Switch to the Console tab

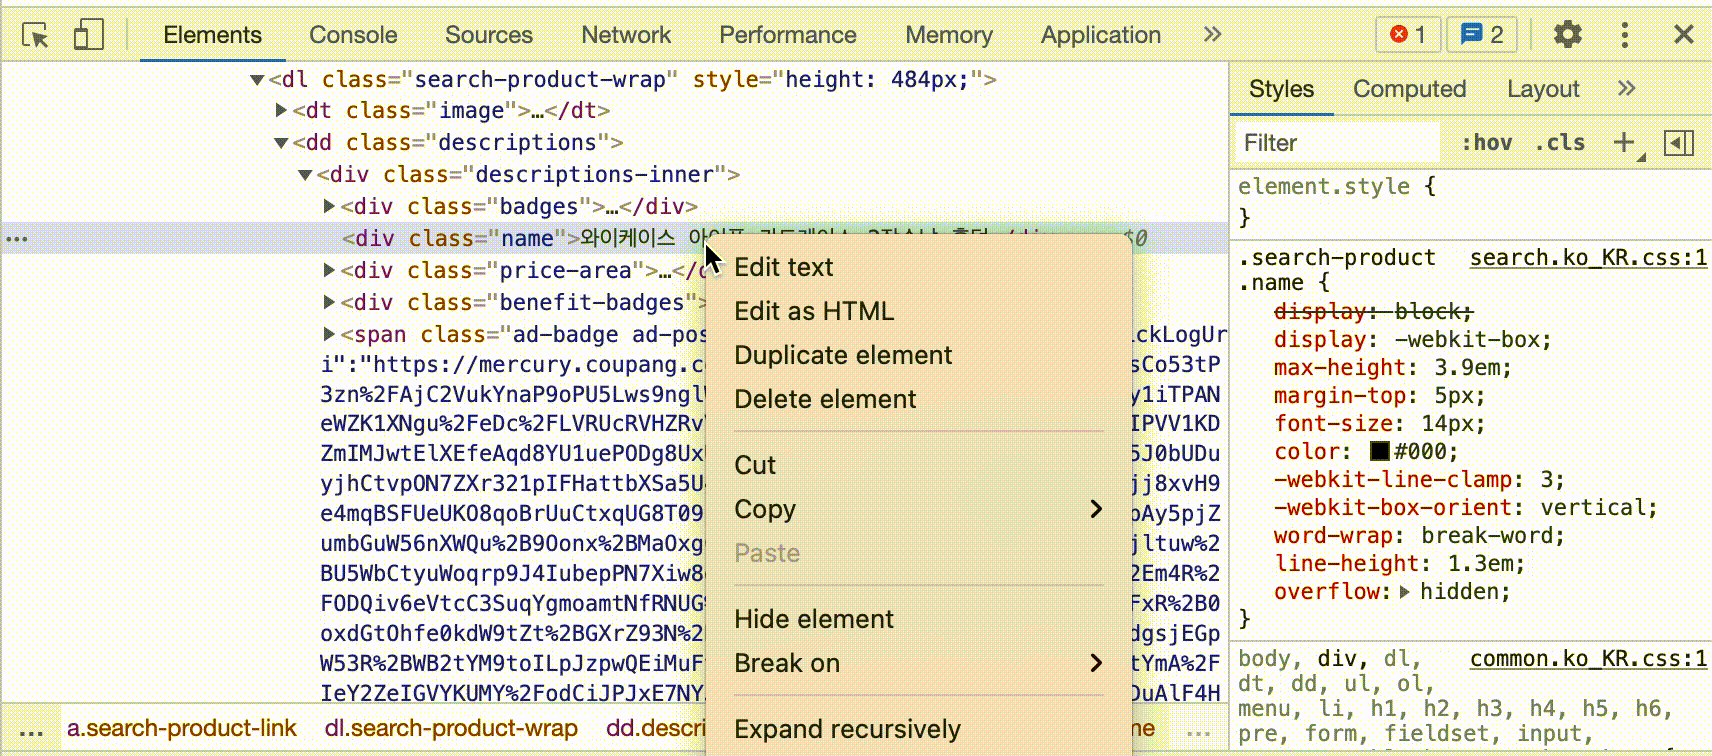[353, 35]
